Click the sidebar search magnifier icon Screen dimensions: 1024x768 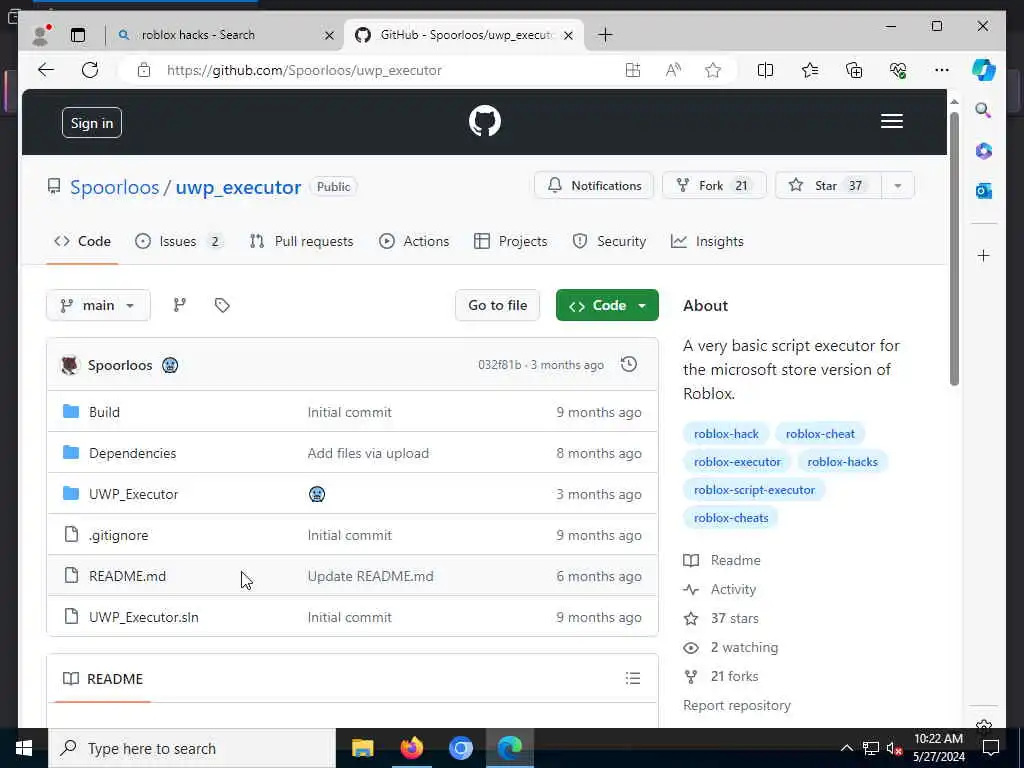(x=984, y=110)
